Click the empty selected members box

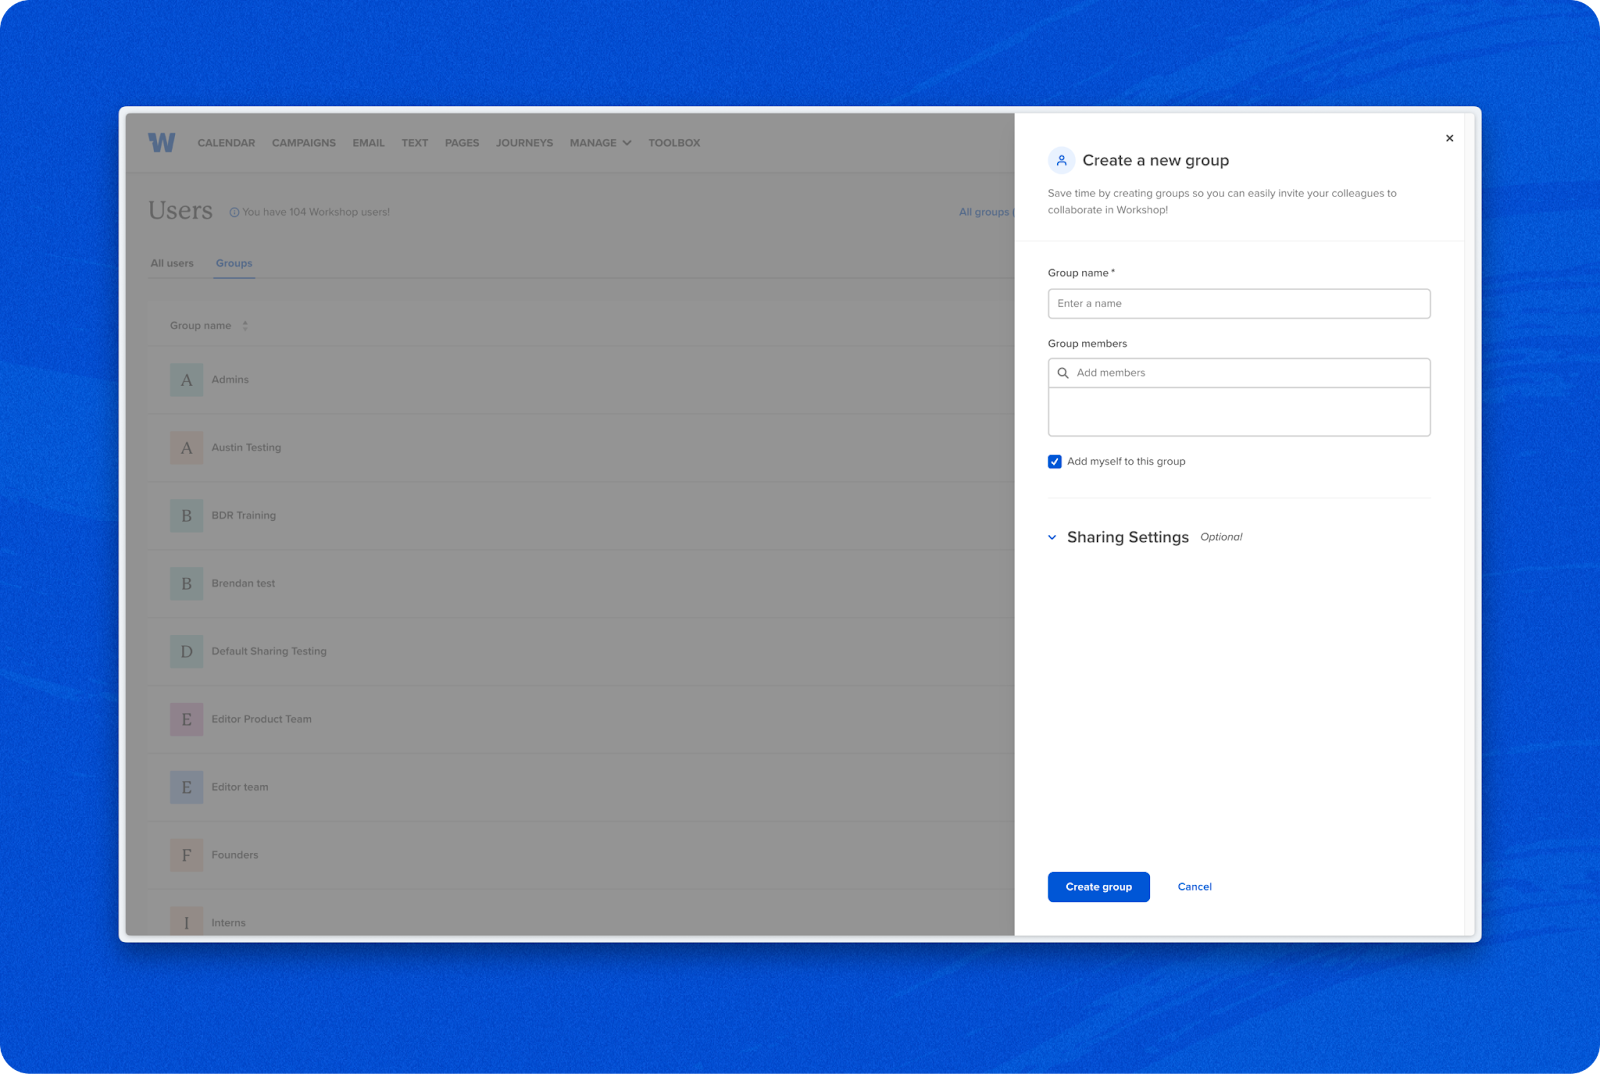[x=1239, y=412]
